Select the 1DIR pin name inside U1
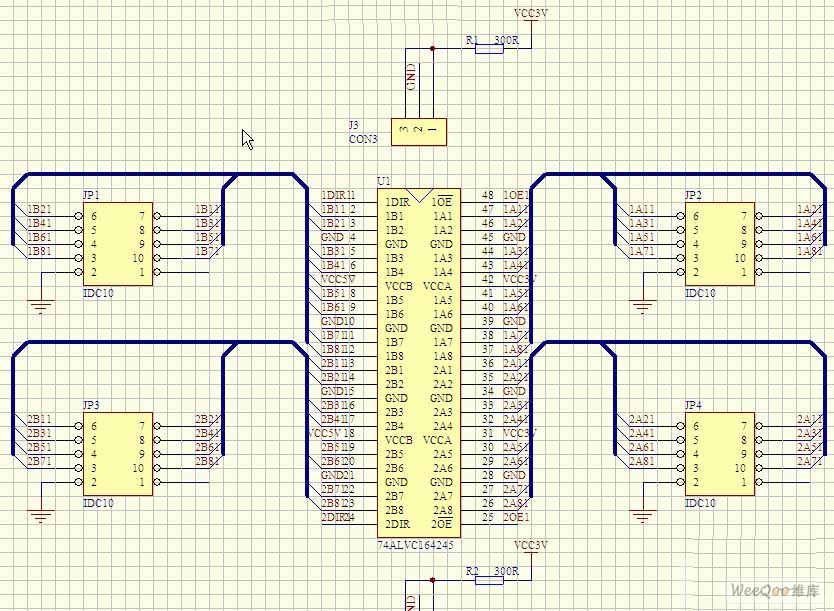This screenshot has width=834, height=611. (397, 202)
